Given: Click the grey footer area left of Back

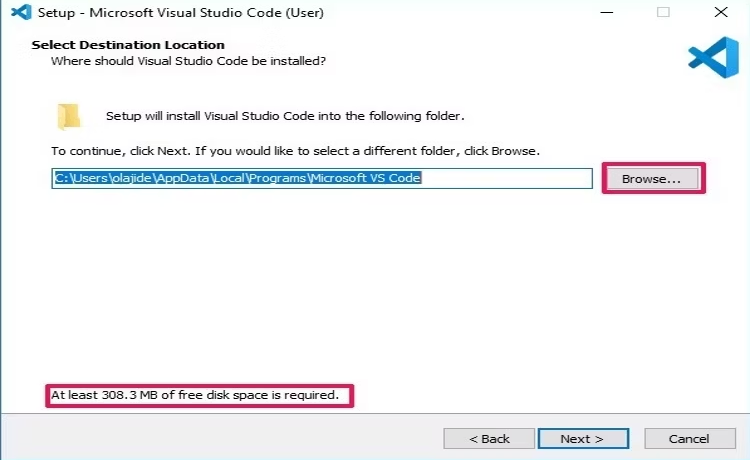Looking at the screenshot, I should (x=222, y=438).
